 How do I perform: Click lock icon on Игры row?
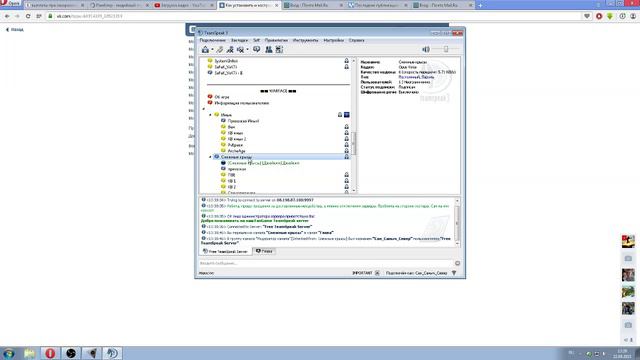coord(340,115)
